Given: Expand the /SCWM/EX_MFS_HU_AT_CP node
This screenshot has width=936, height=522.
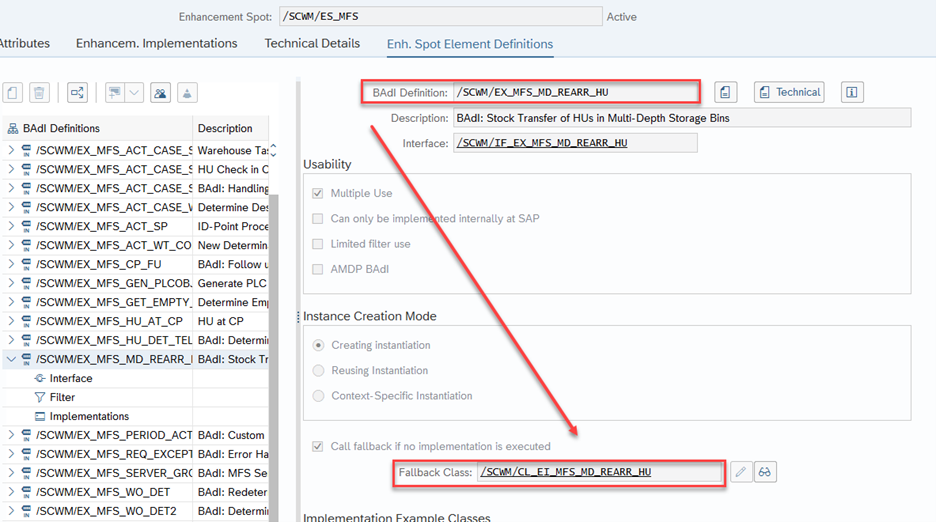Looking at the screenshot, I should (11, 321).
